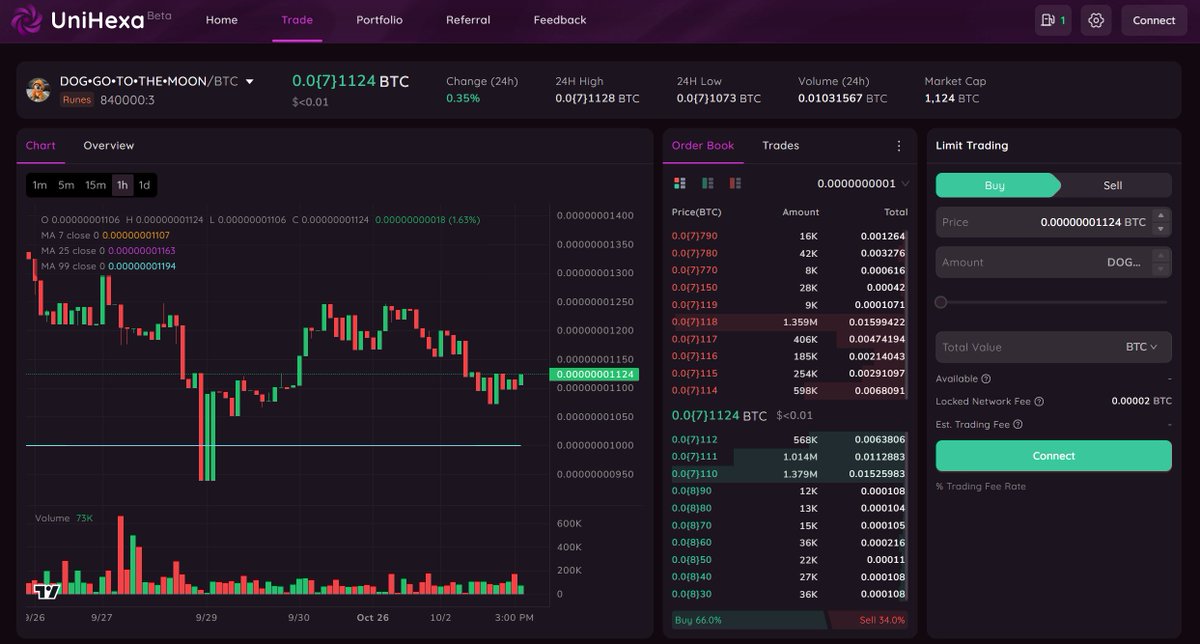Switch to the Trades tab
Image resolution: width=1200 pixels, height=644 pixels.
point(781,146)
